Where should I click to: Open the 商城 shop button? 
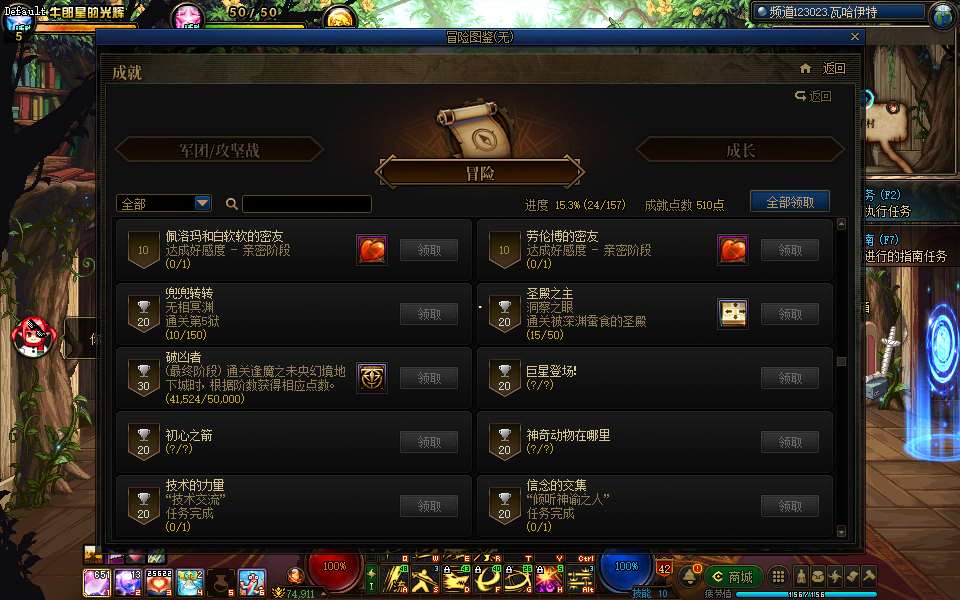point(733,577)
